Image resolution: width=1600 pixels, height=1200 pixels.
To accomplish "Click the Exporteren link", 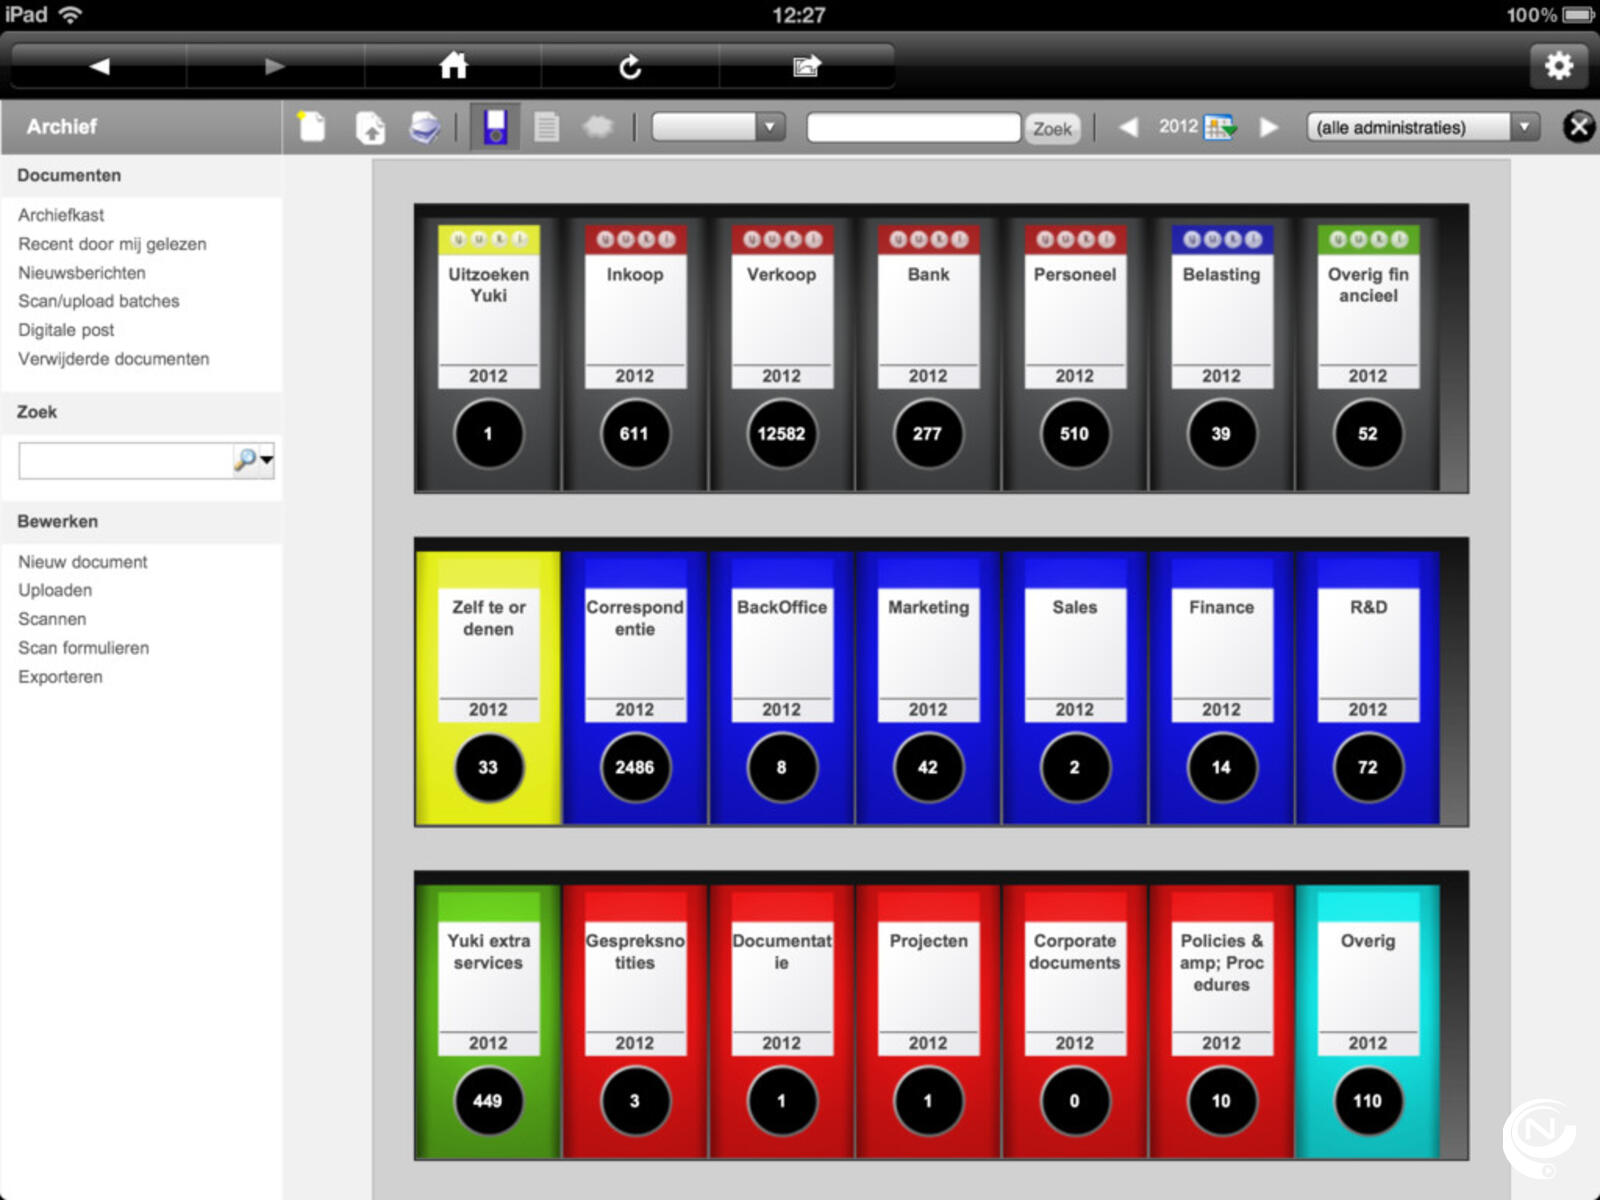I will tap(60, 677).
